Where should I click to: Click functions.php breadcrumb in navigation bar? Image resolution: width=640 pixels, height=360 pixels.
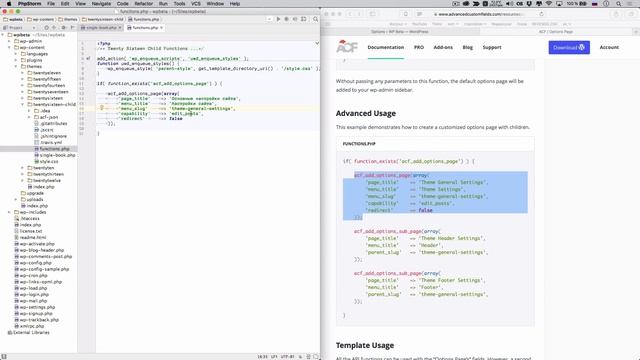click(x=143, y=19)
